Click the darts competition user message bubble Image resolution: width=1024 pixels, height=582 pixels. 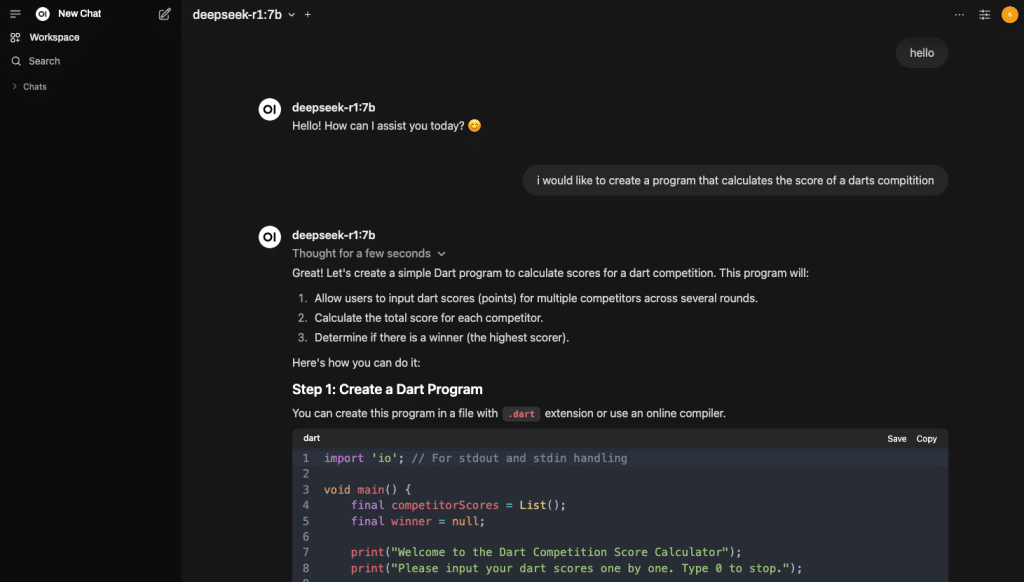735,180
